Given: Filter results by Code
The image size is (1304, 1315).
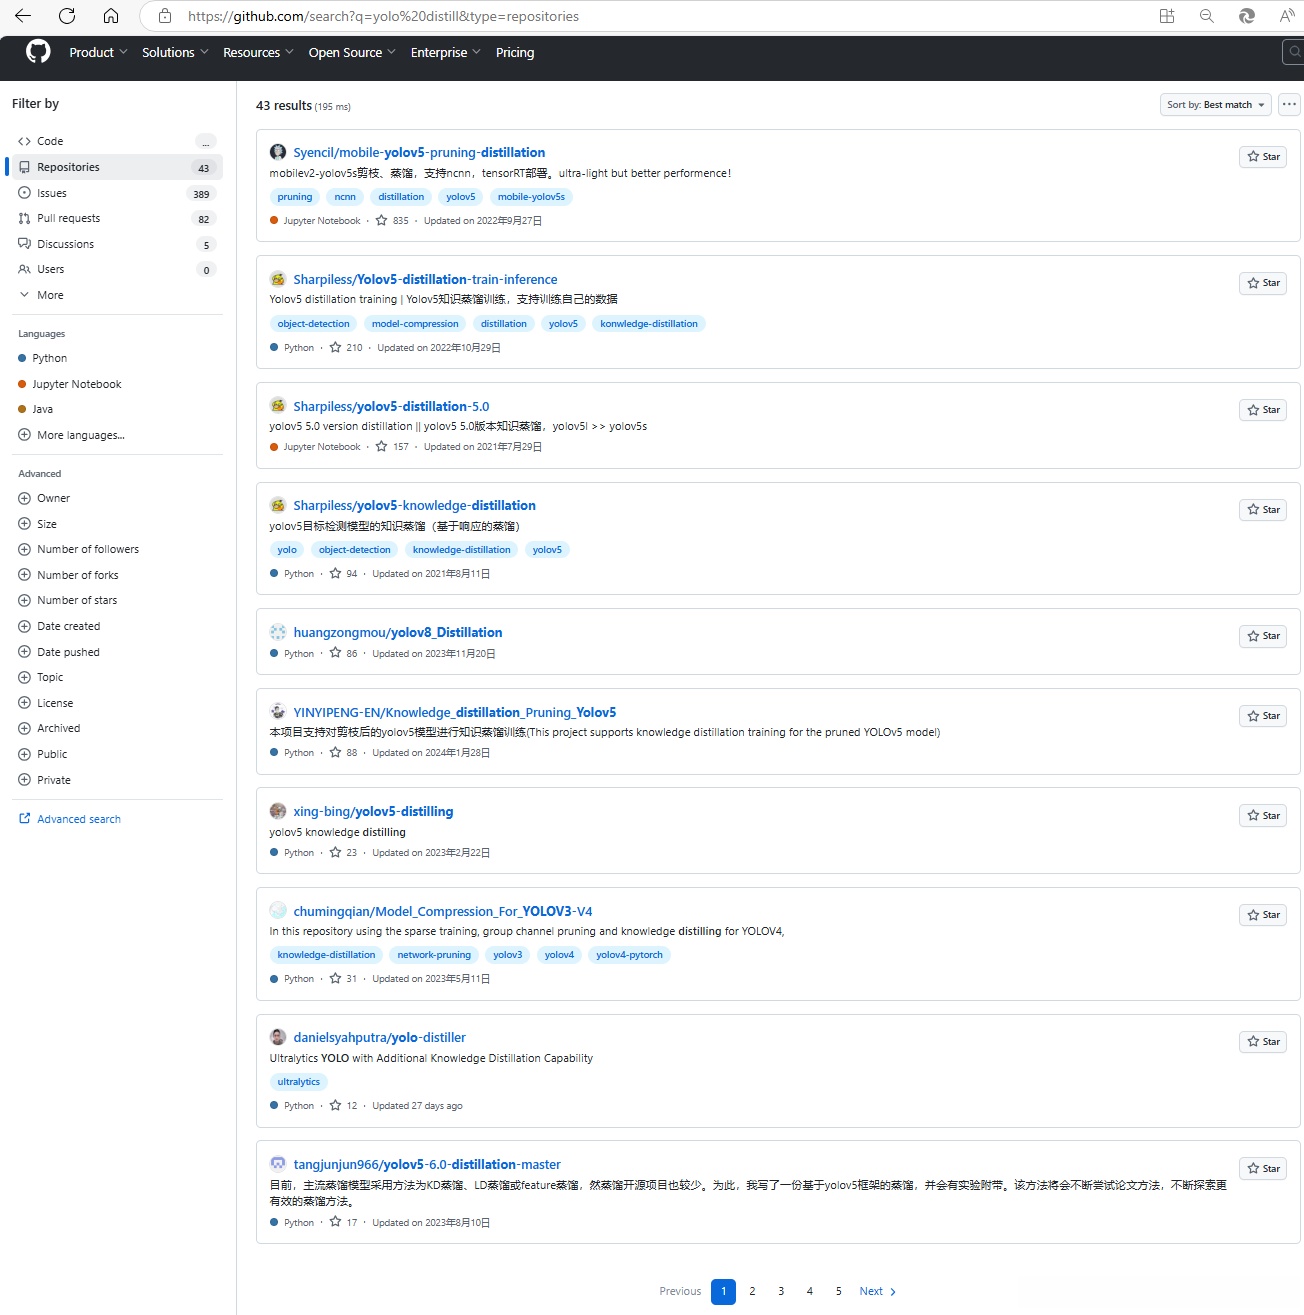Looking at the screenshot, I should pos(116,141).
